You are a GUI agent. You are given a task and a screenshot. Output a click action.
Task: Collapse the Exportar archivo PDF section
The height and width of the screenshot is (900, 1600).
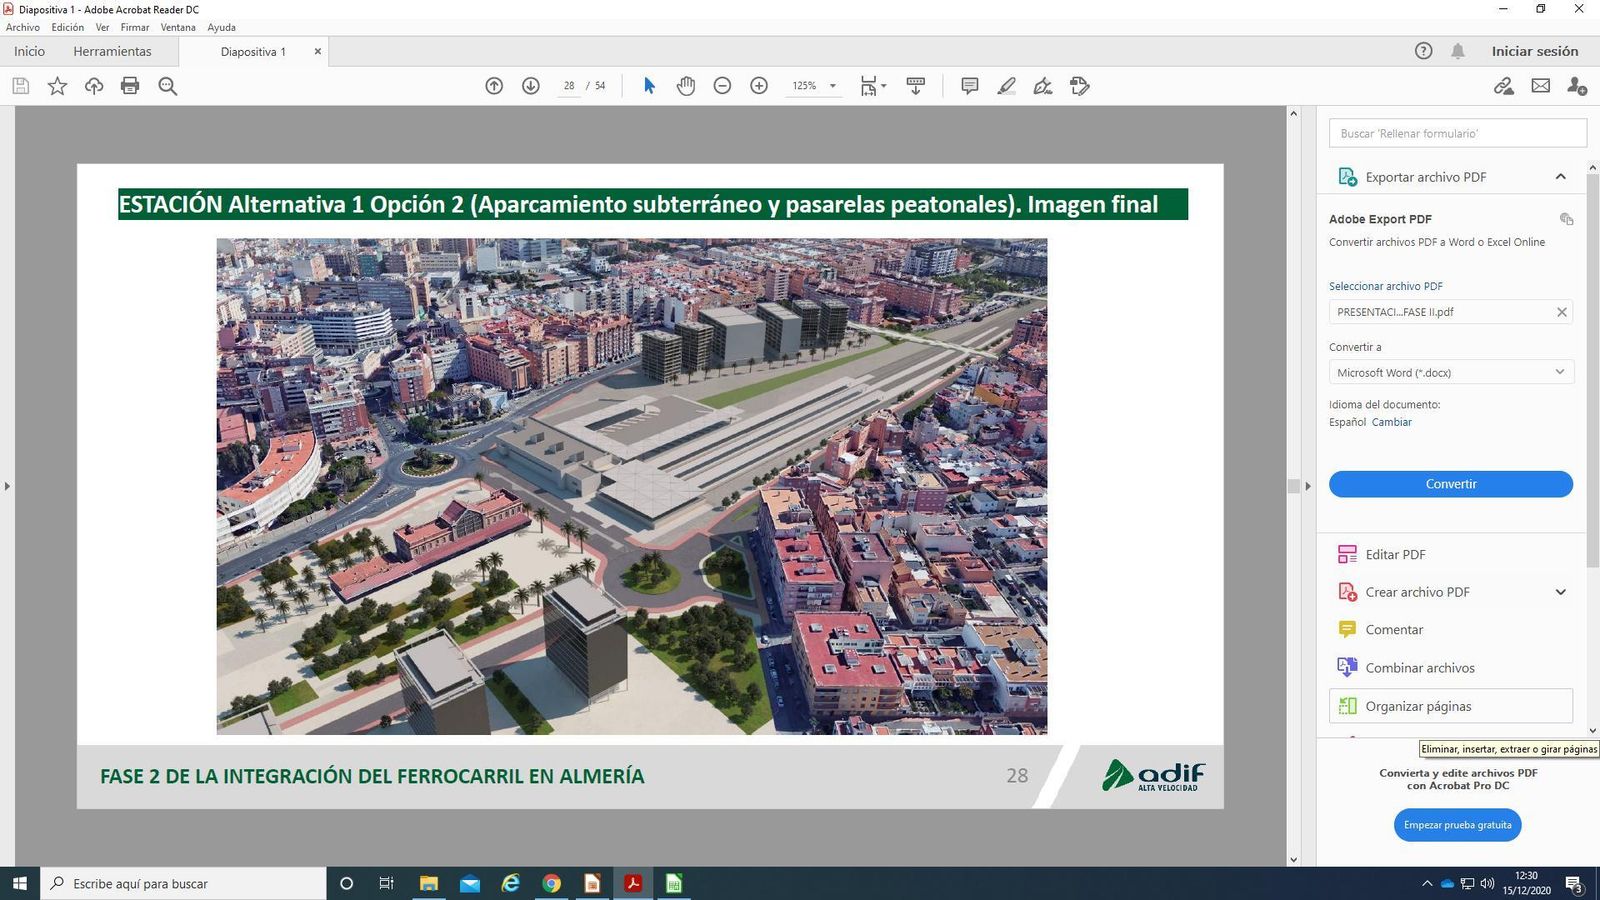pyautogui.click(x=1560, y=177)
